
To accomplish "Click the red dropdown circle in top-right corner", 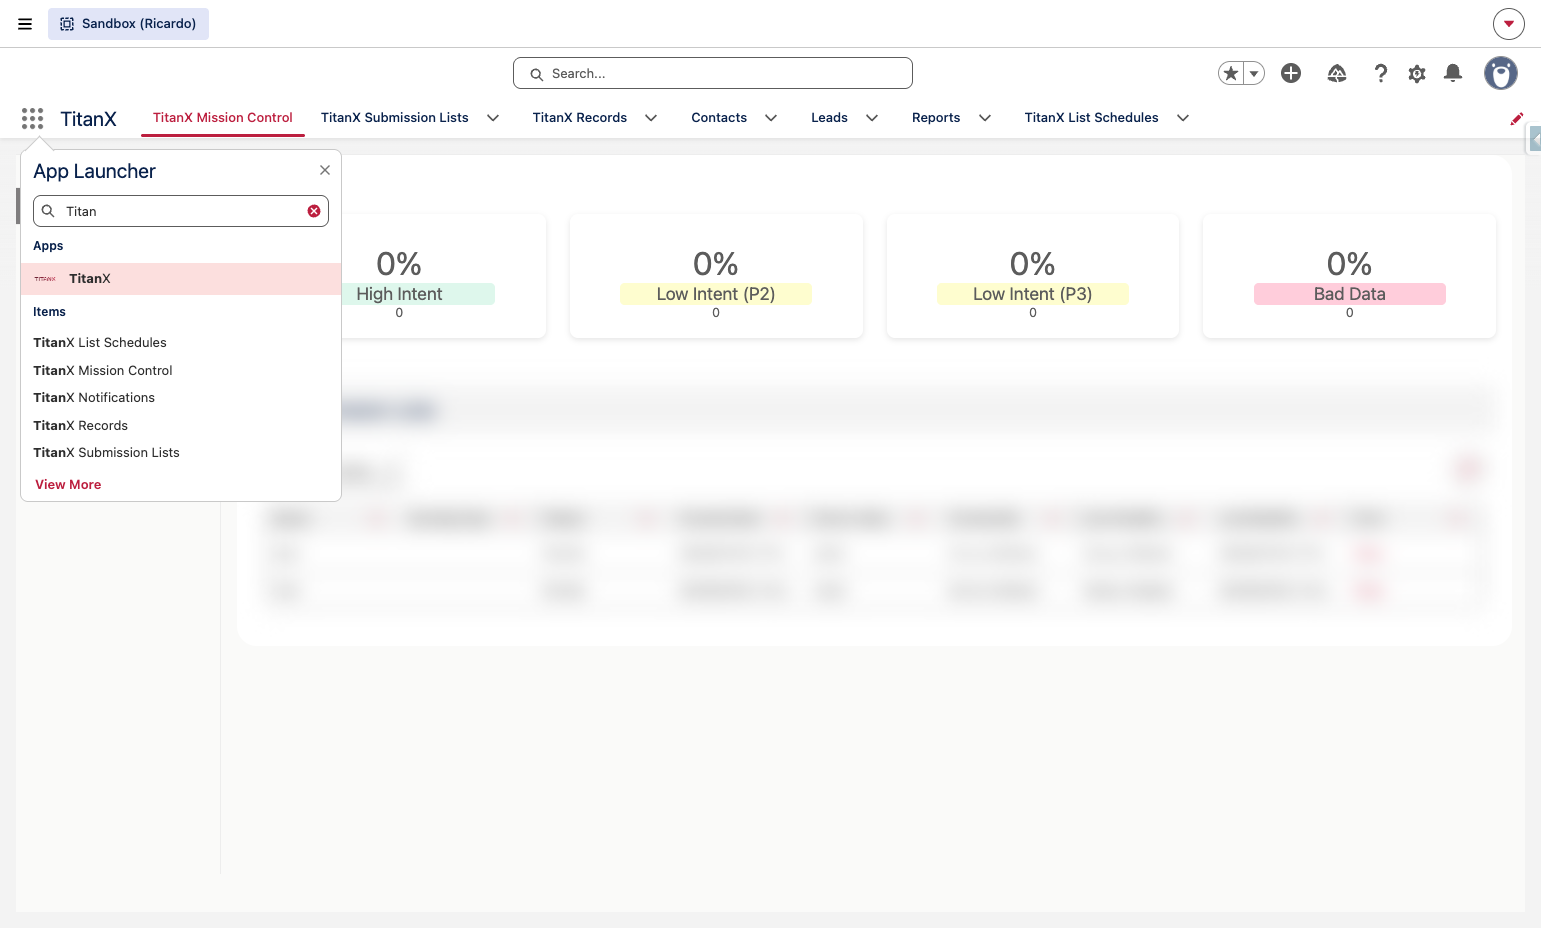I will click(x=1508, y=24).
